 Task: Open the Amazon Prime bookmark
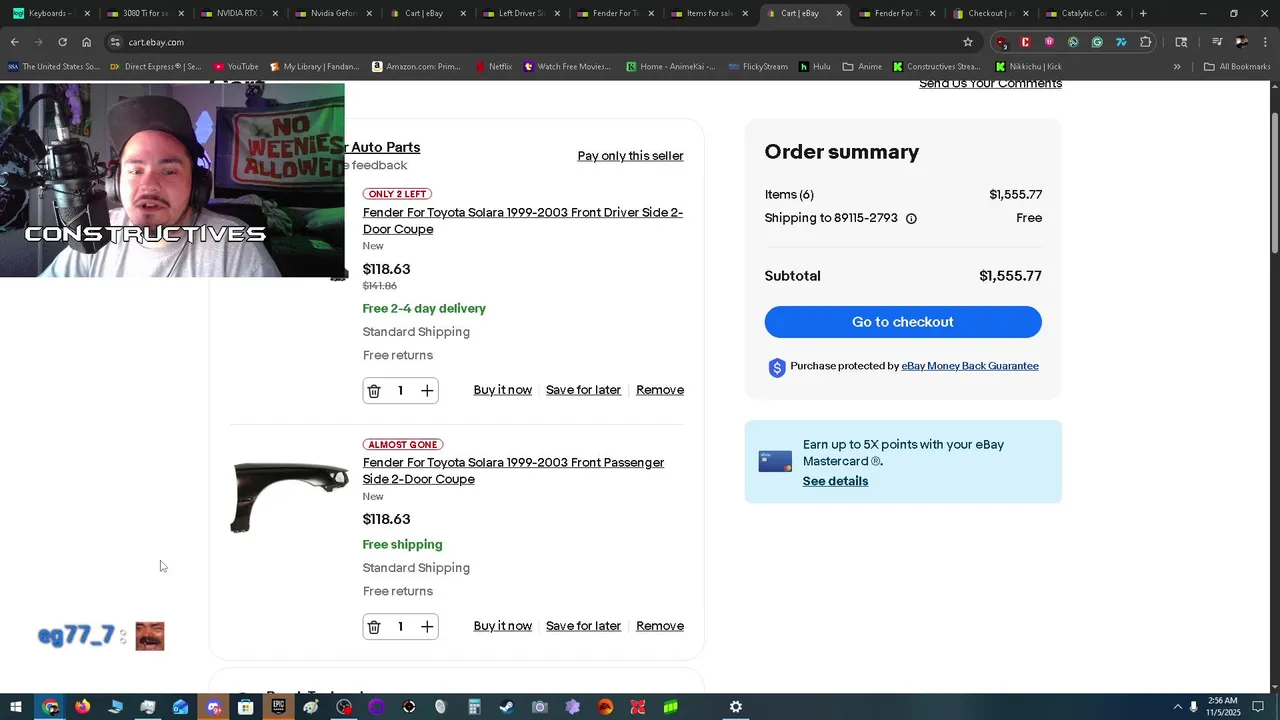point(416,67)
